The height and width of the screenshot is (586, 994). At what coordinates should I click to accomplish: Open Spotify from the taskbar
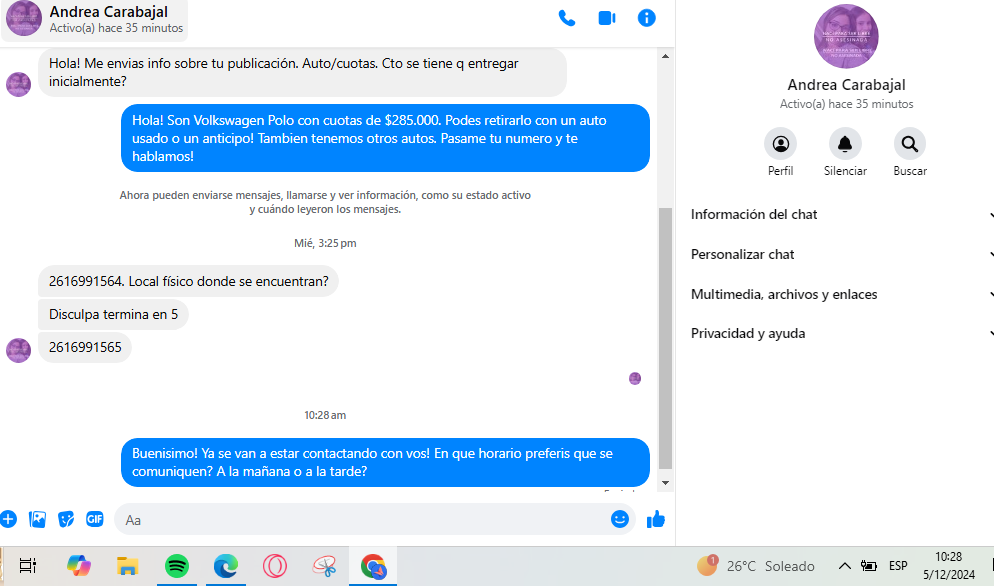[177, 566]
